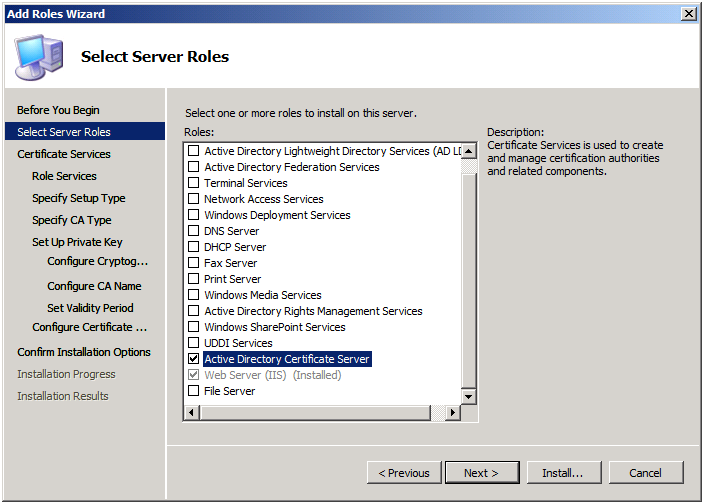Enable the Print Server checkbox
This screenshot has width=704, height=504.
pyautogui.click(x=194, y=279)
